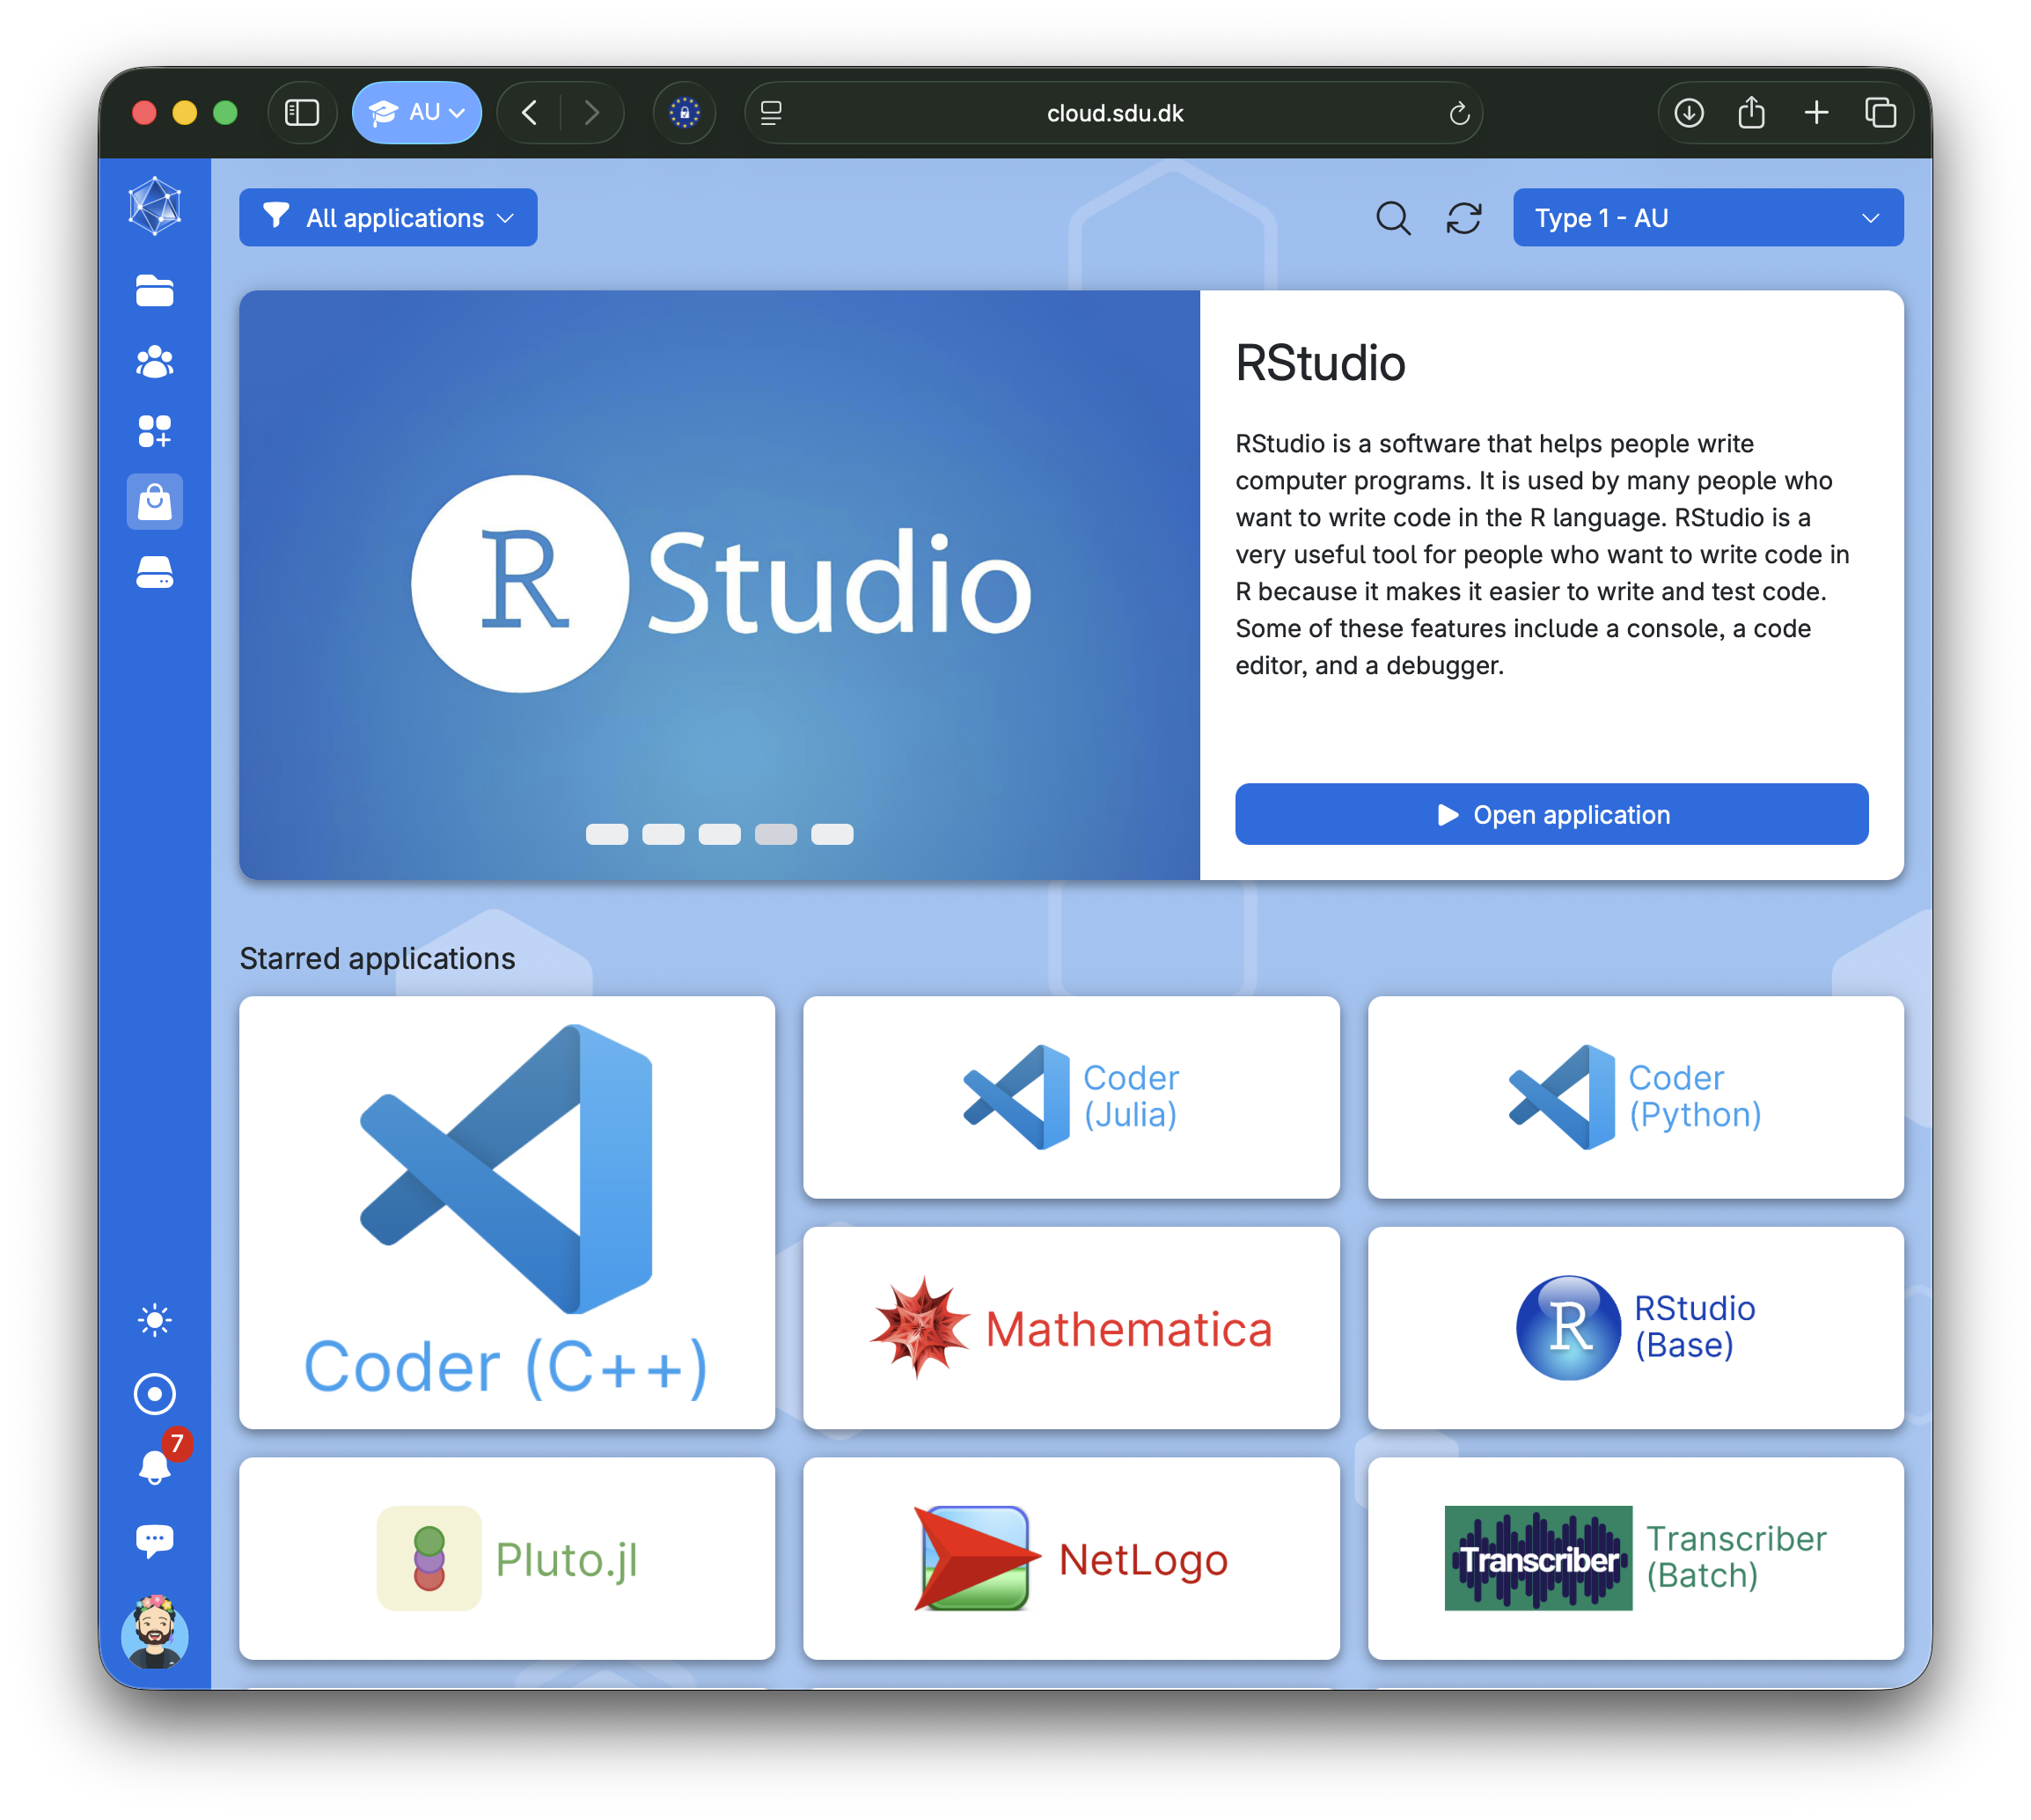The image size is (2031, 1820).
Task: Show Safari tab overview icon
Action: pyautogui.click(x=1880, y=112)
